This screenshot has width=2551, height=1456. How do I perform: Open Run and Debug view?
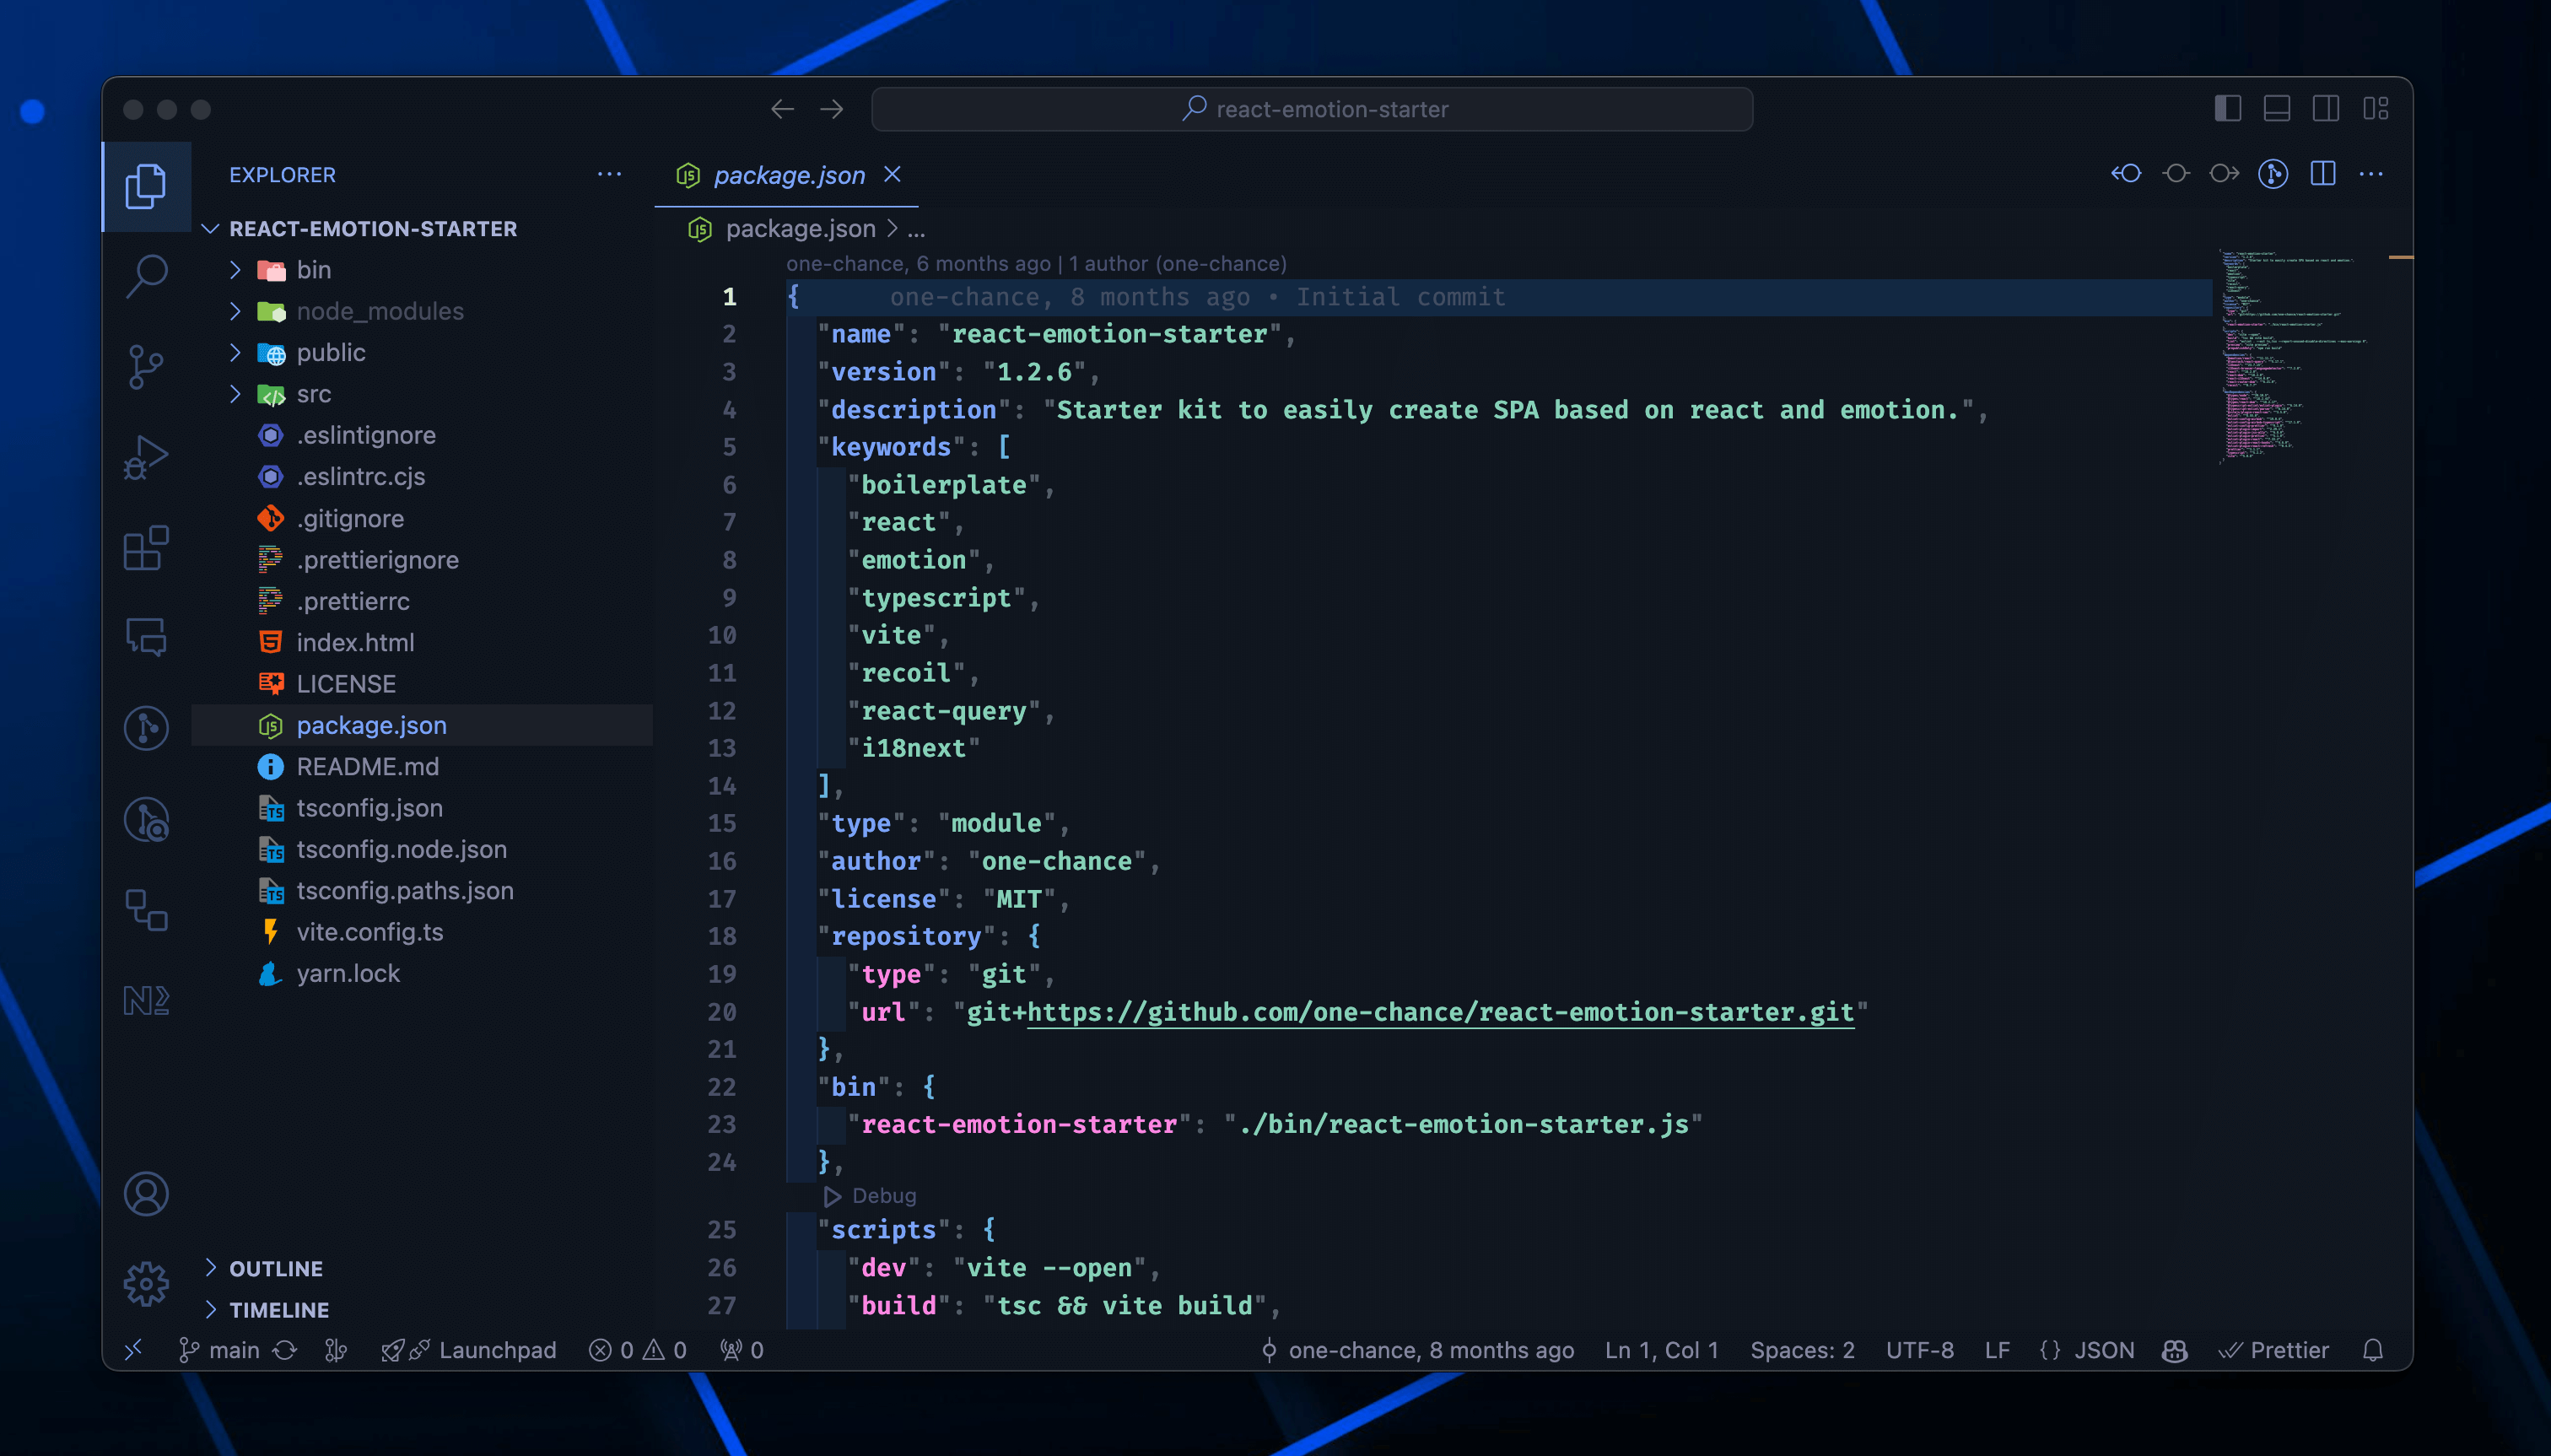[146, 458]
